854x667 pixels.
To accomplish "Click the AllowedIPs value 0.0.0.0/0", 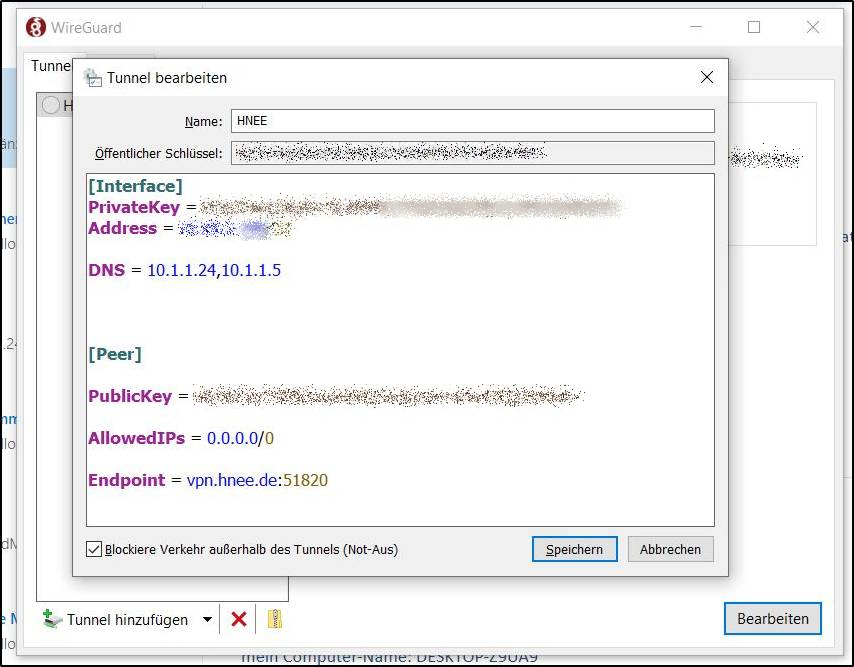I will (x=240, y=438).
